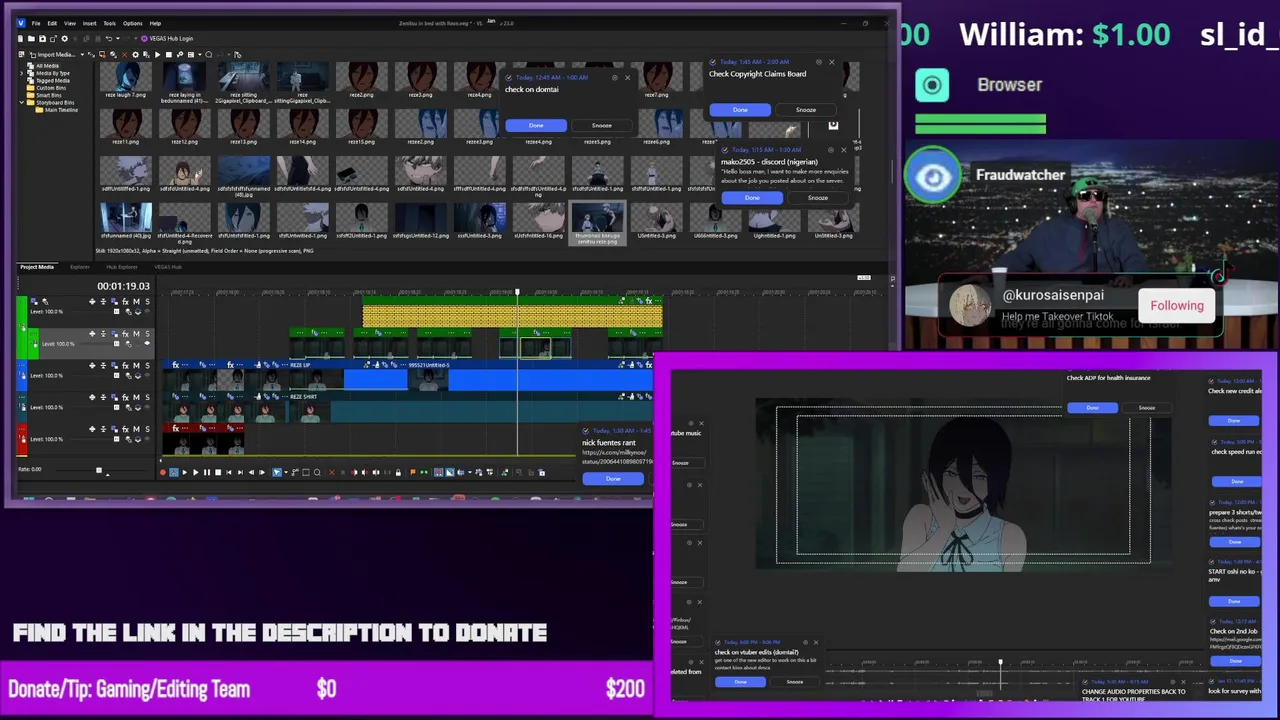1280x720 pixels.
Task: Delete the selection with the transport red X
Action: coord(332,472)
